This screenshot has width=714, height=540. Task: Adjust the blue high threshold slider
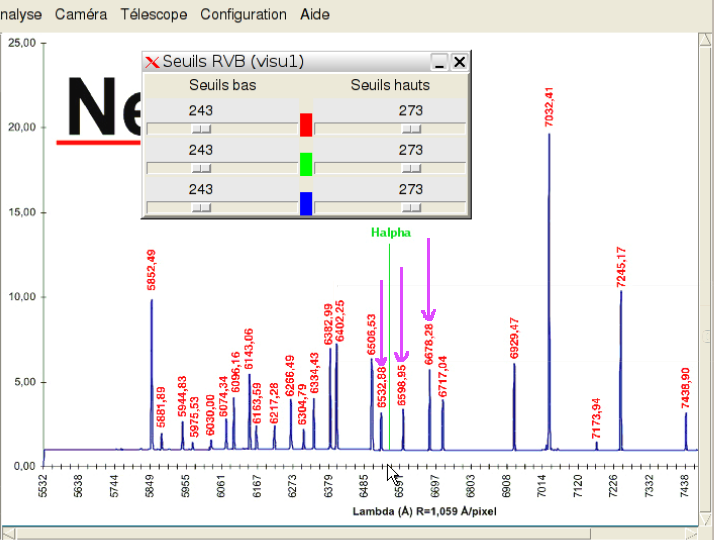(411, 208)
